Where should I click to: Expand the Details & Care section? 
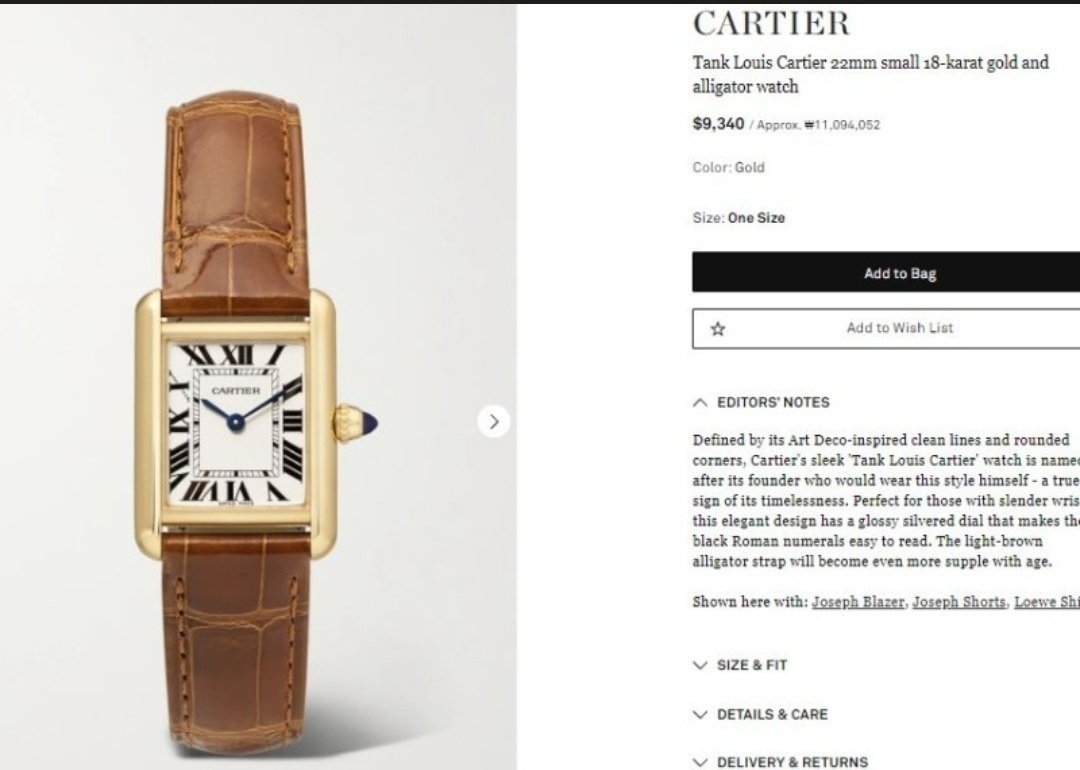click(x=760, y=715)
